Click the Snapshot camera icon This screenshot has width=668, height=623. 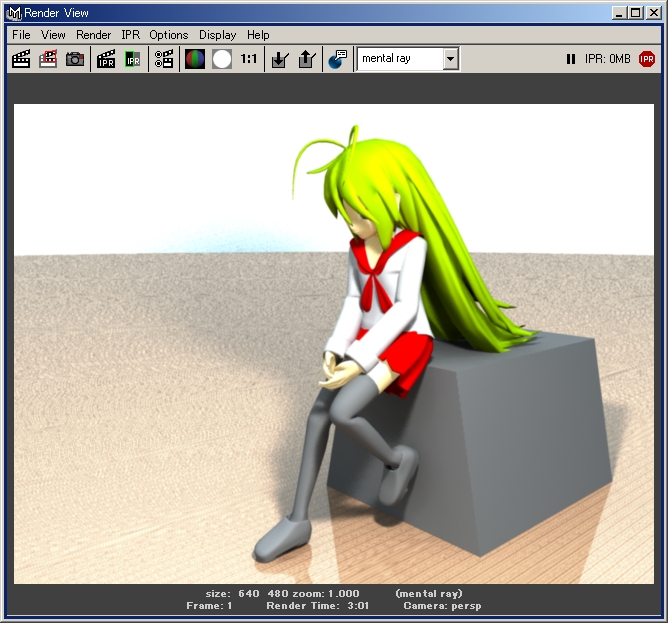pyautogui.click(x=75, y=59)
